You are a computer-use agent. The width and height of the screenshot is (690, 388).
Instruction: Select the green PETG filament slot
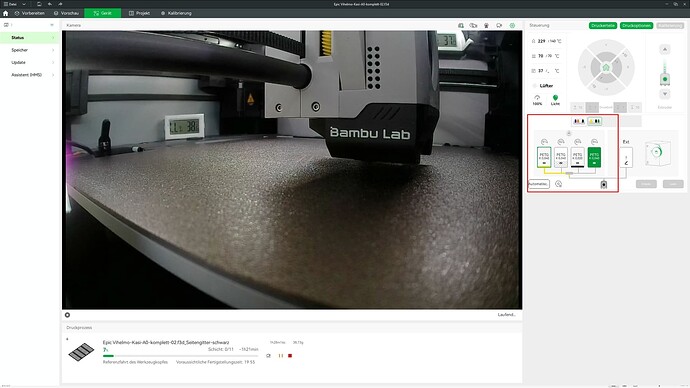[x=594, y=157]
